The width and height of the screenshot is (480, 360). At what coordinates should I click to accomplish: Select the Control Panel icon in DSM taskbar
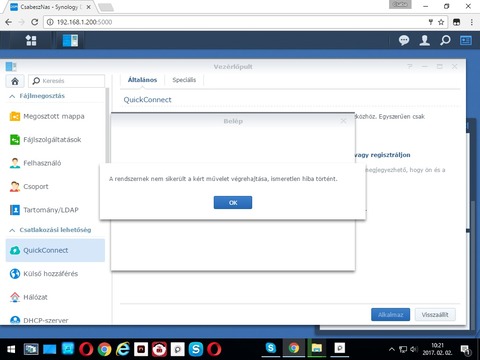(70, 40)
